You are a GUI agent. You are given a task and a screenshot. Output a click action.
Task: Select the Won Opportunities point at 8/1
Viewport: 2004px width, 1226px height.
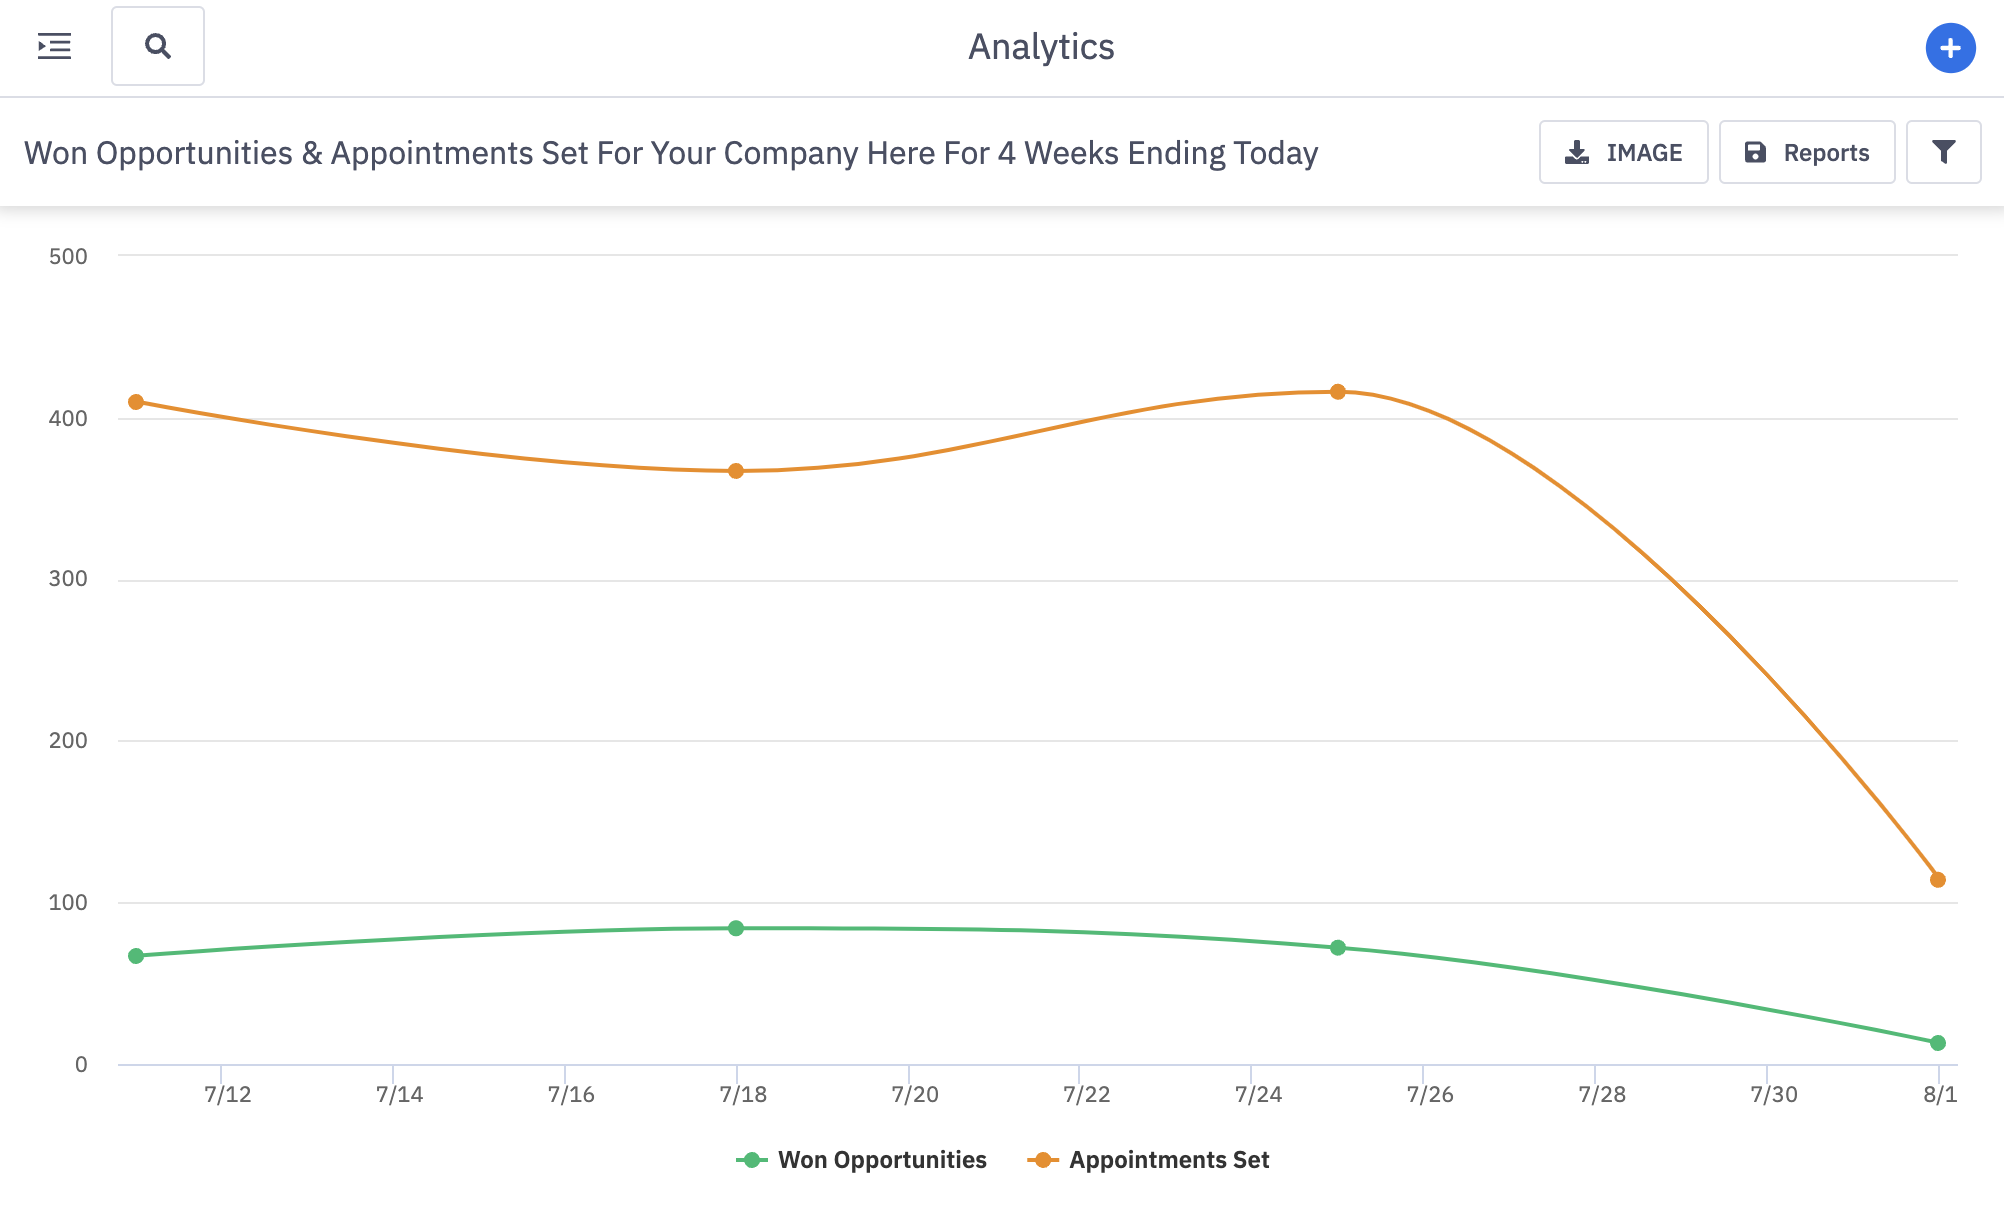(1938, 1043)
